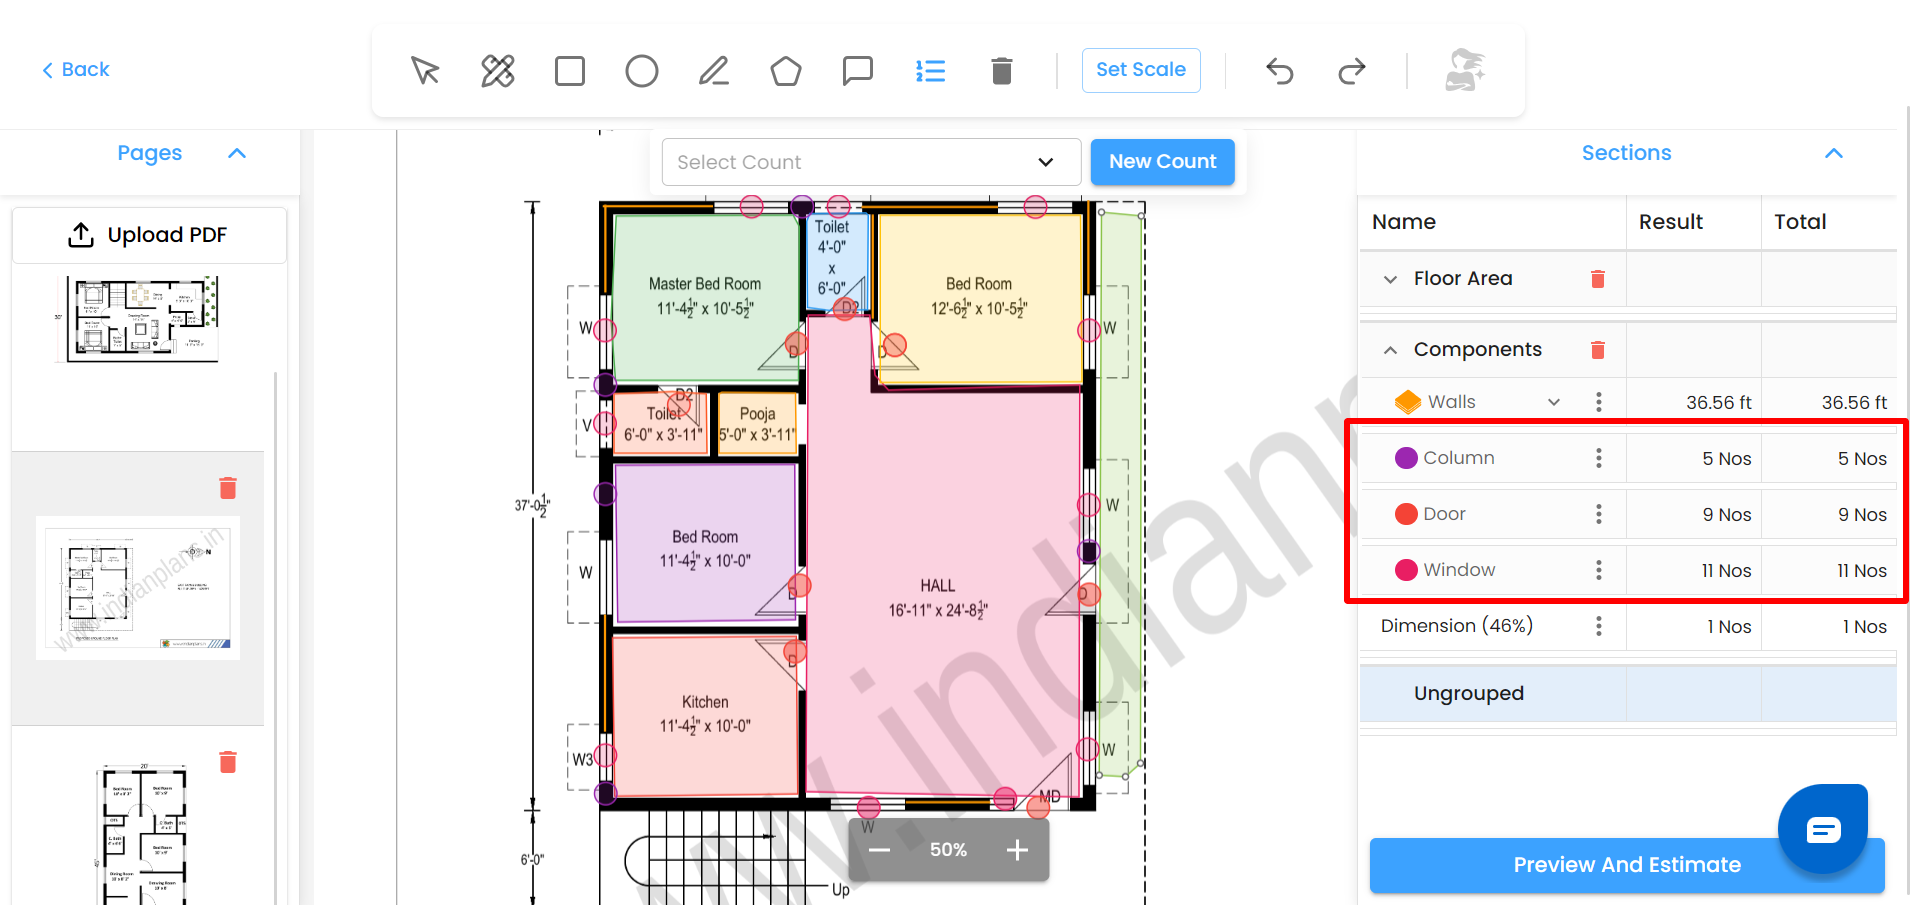The width and height of the screenshot is (1920, 905).
Task: Select the arrow pointer tool
Action: pos(425,71)
